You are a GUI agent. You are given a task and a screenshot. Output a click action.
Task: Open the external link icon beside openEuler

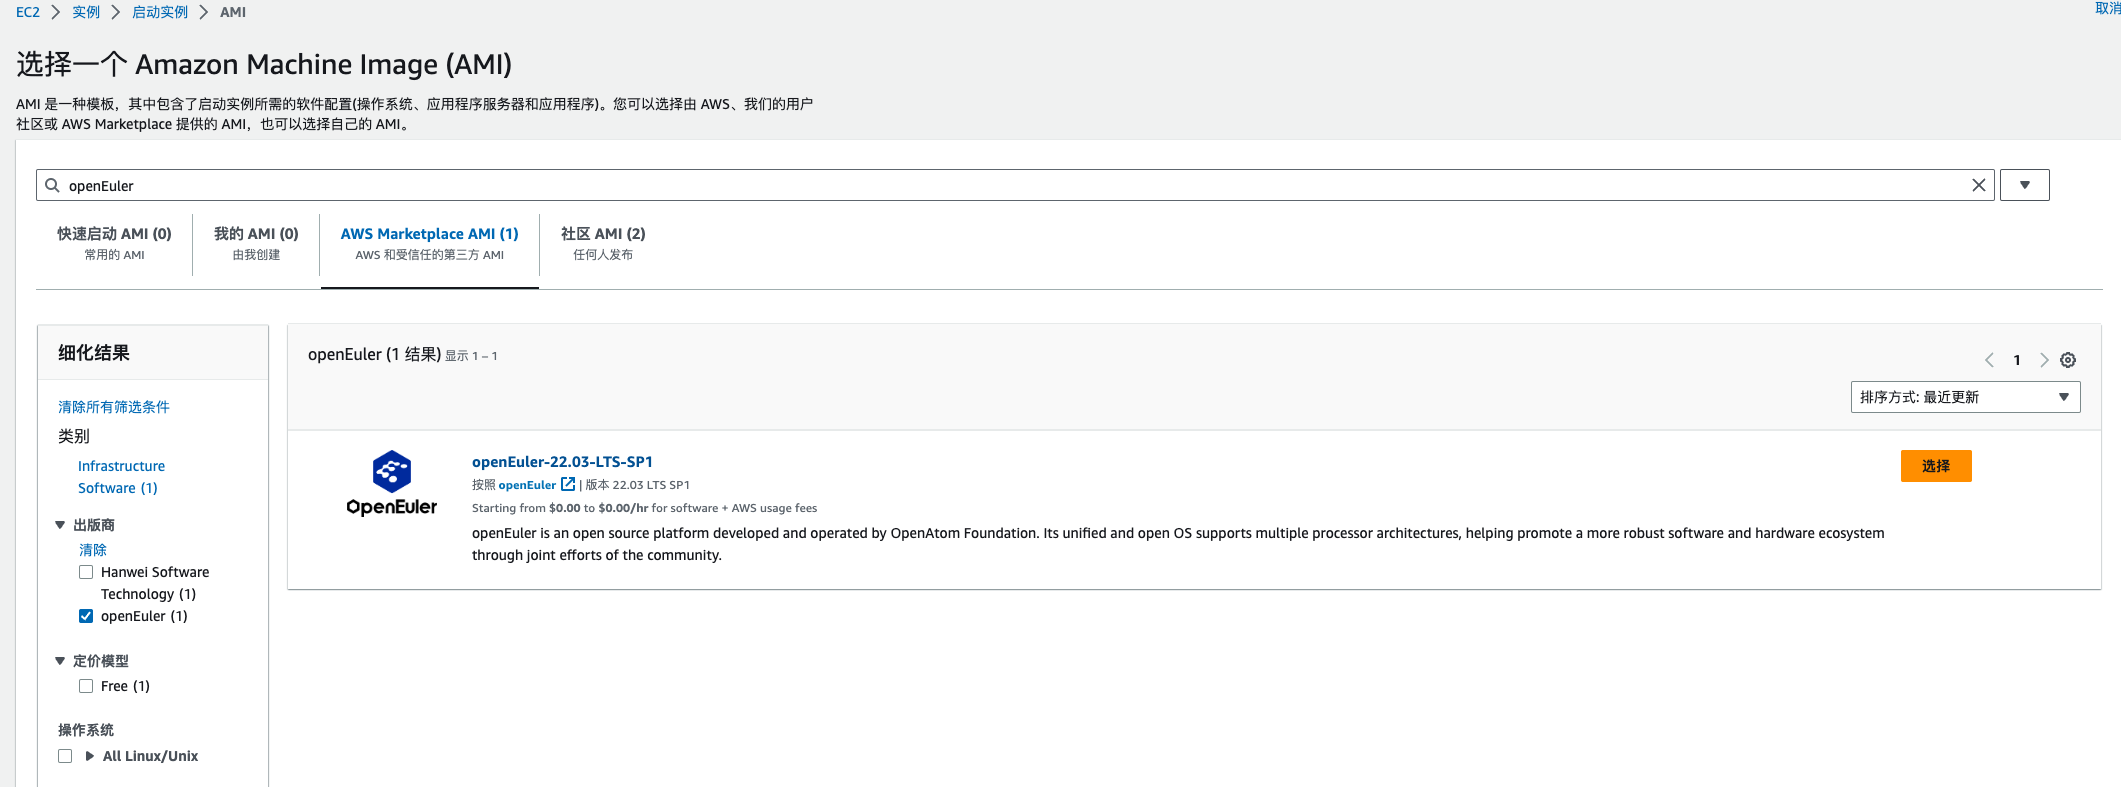(568, 484)
